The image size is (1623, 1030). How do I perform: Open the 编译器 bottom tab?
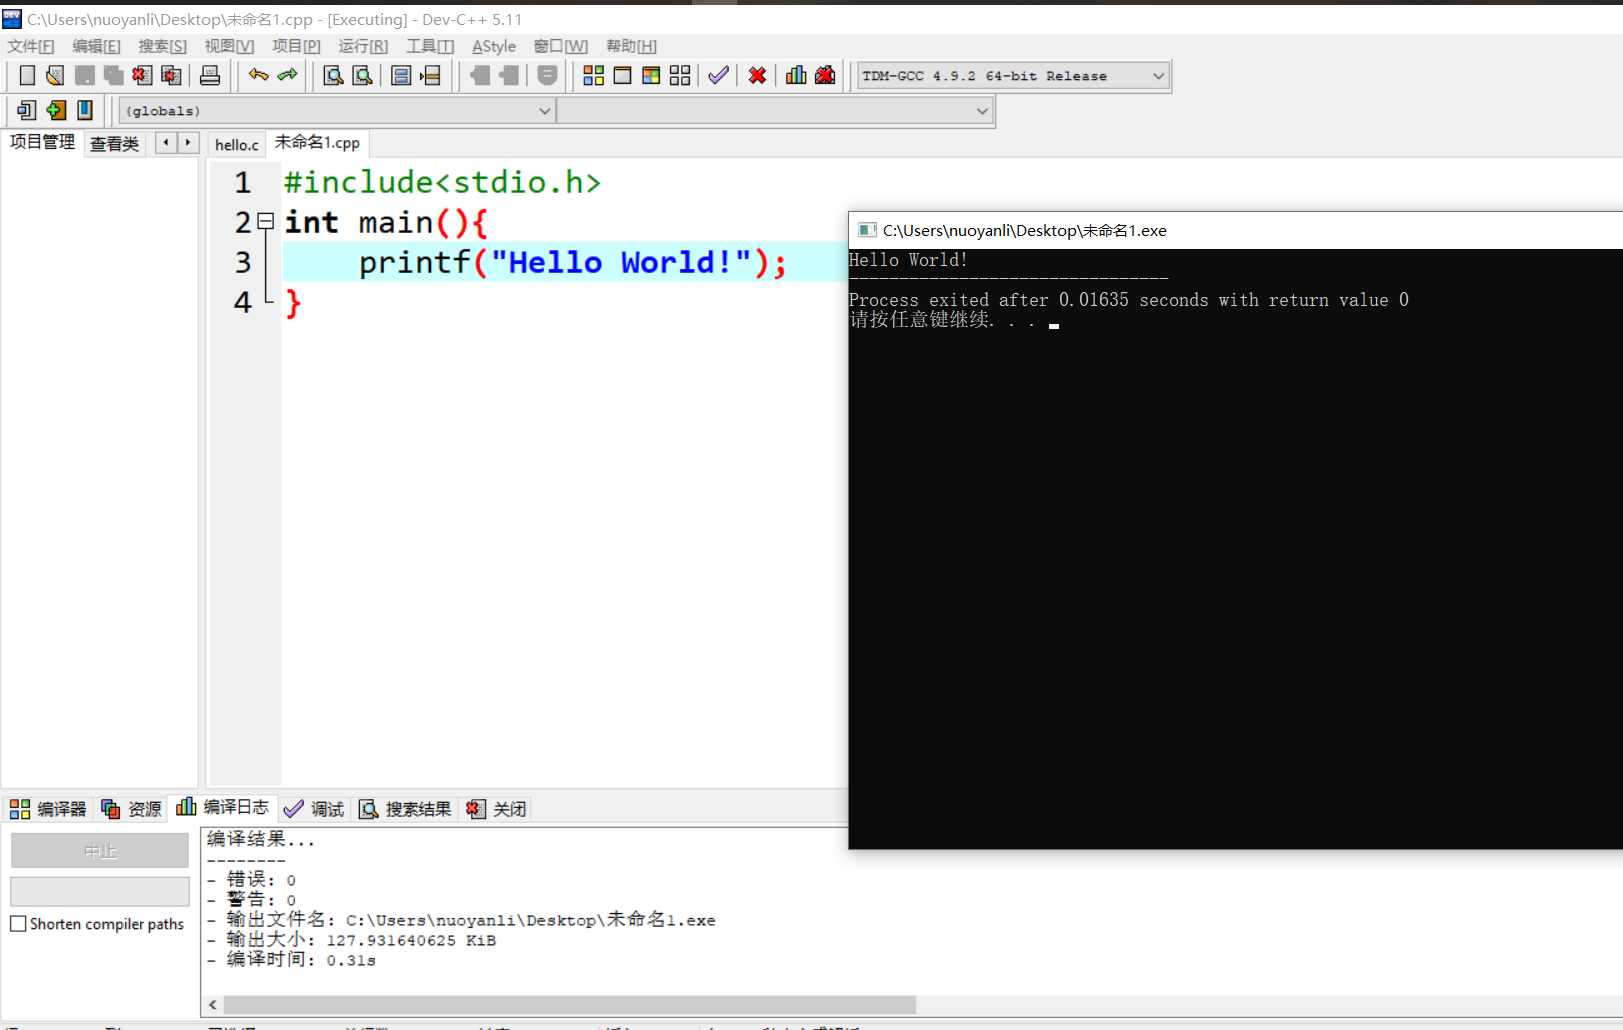coord(48,809)
